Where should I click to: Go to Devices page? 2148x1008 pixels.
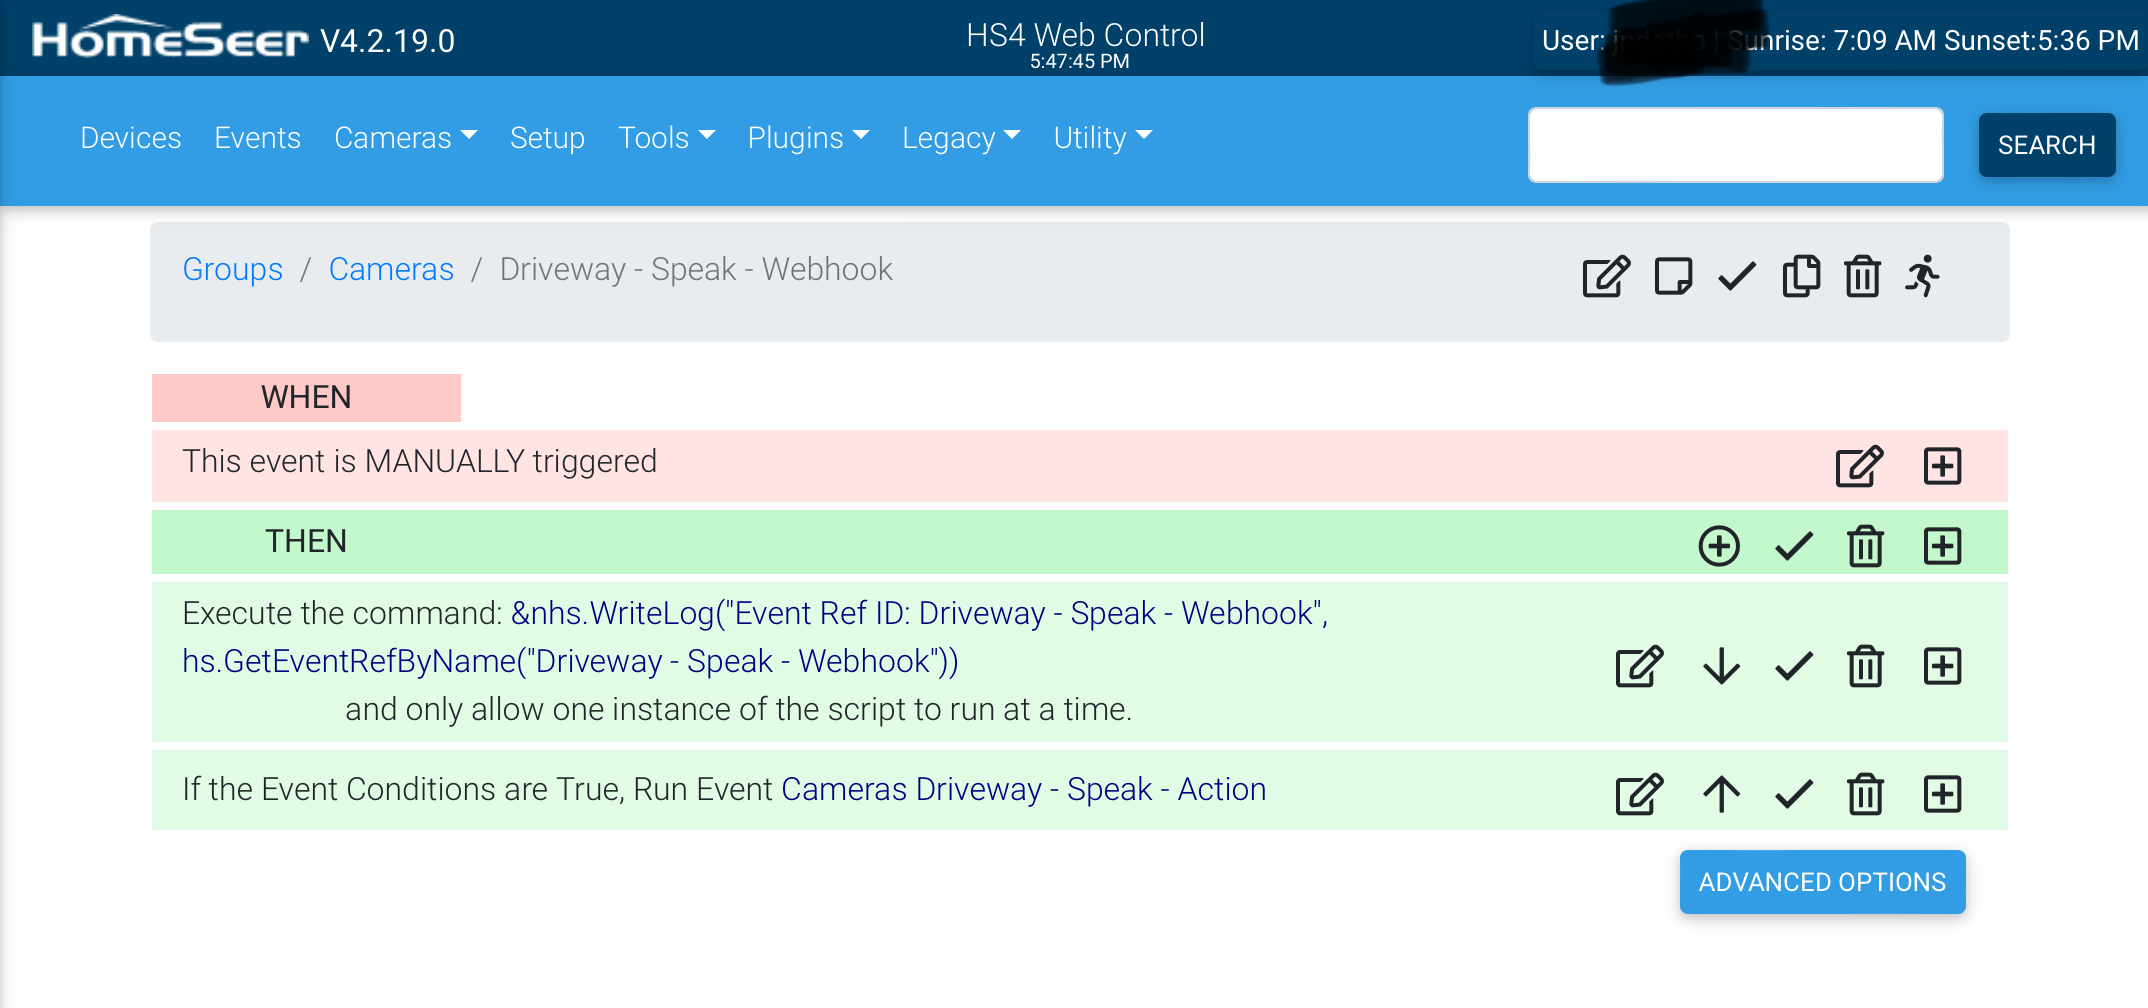click(131, 138)
